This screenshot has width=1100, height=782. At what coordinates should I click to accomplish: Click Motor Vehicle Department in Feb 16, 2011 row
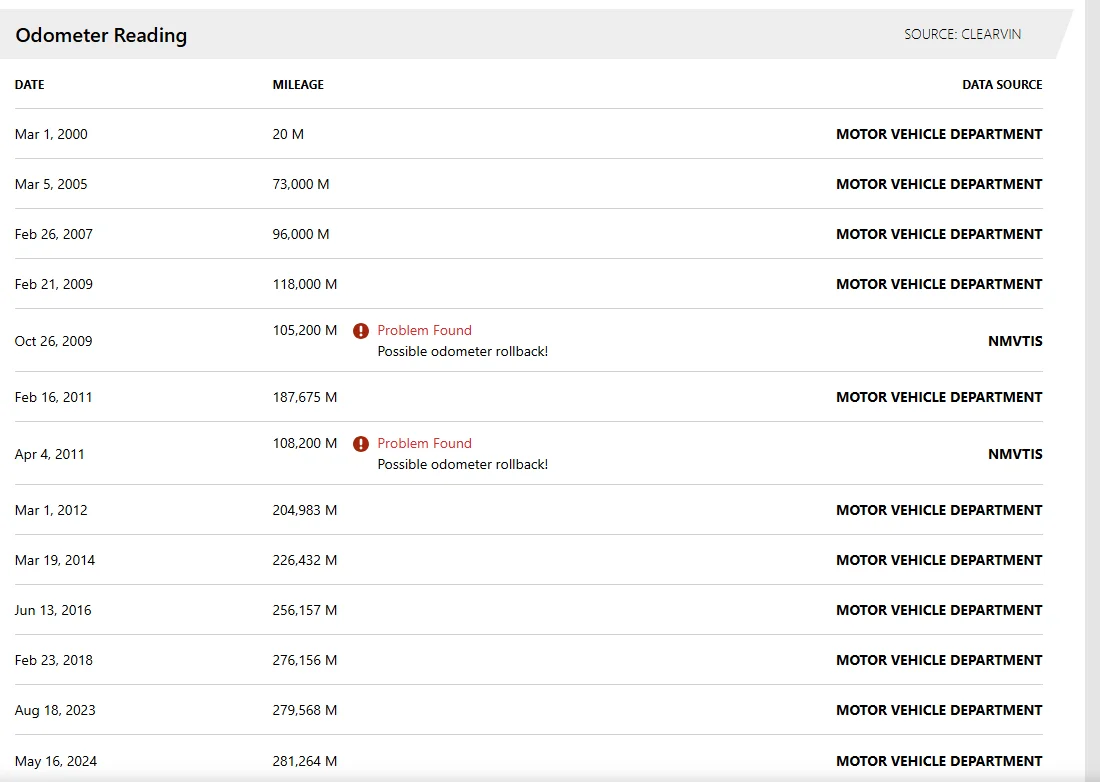(x=939, y=397)
